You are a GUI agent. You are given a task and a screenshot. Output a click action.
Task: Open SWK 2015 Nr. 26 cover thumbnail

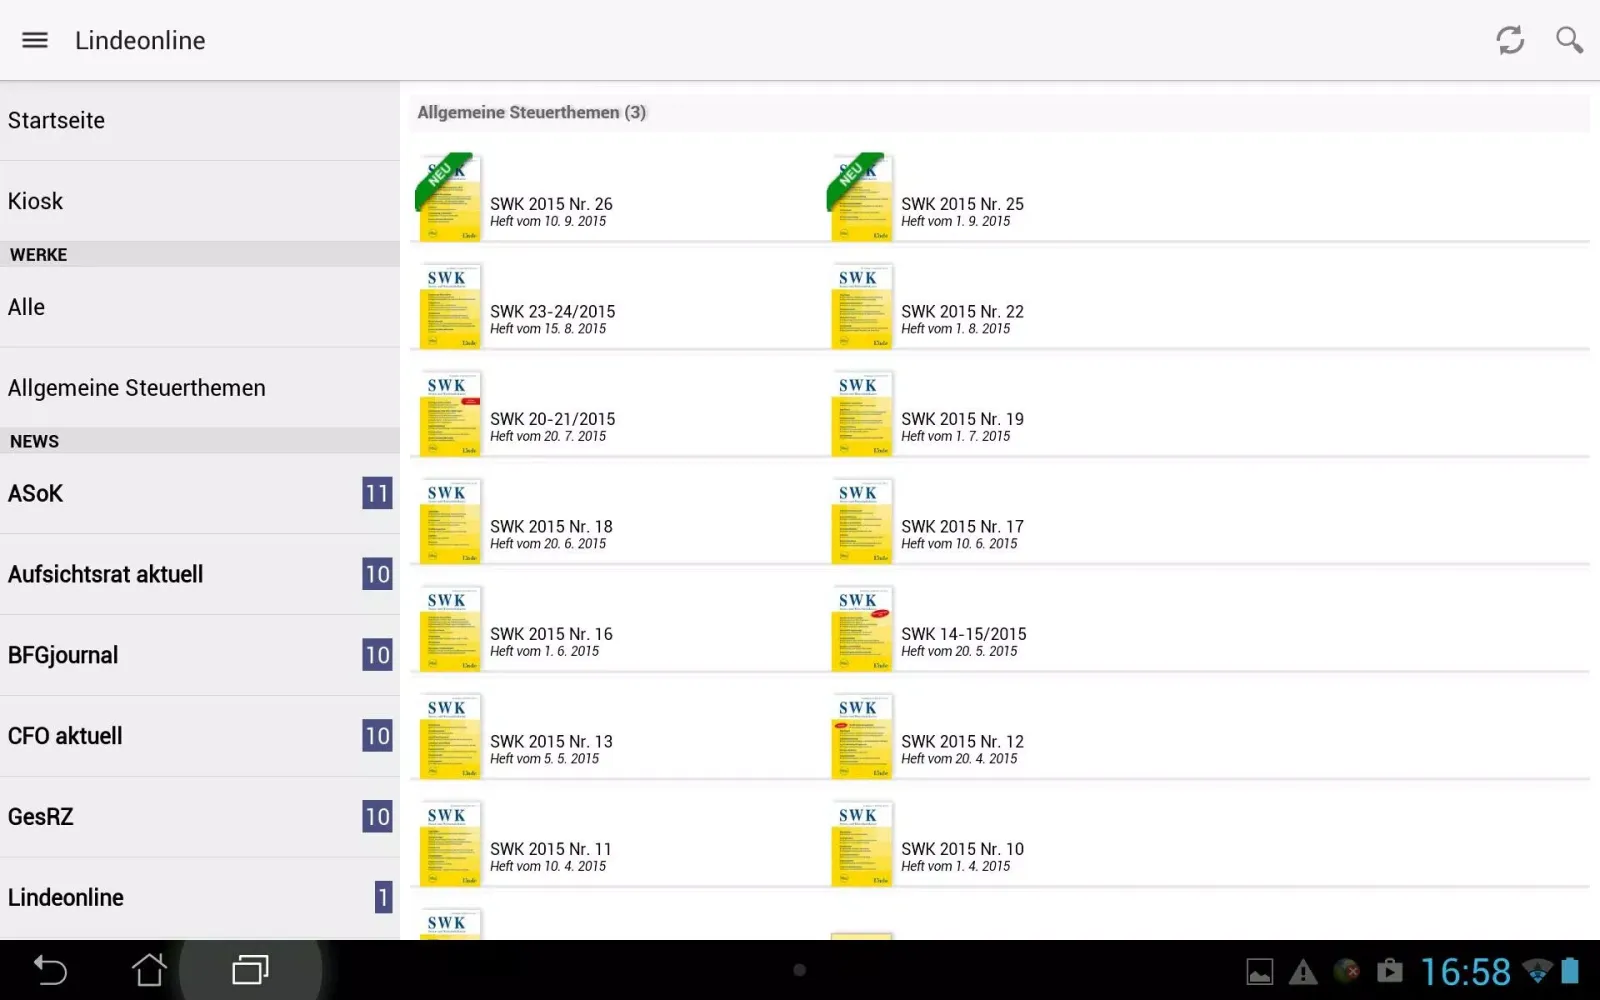click(x=449, y=197)
